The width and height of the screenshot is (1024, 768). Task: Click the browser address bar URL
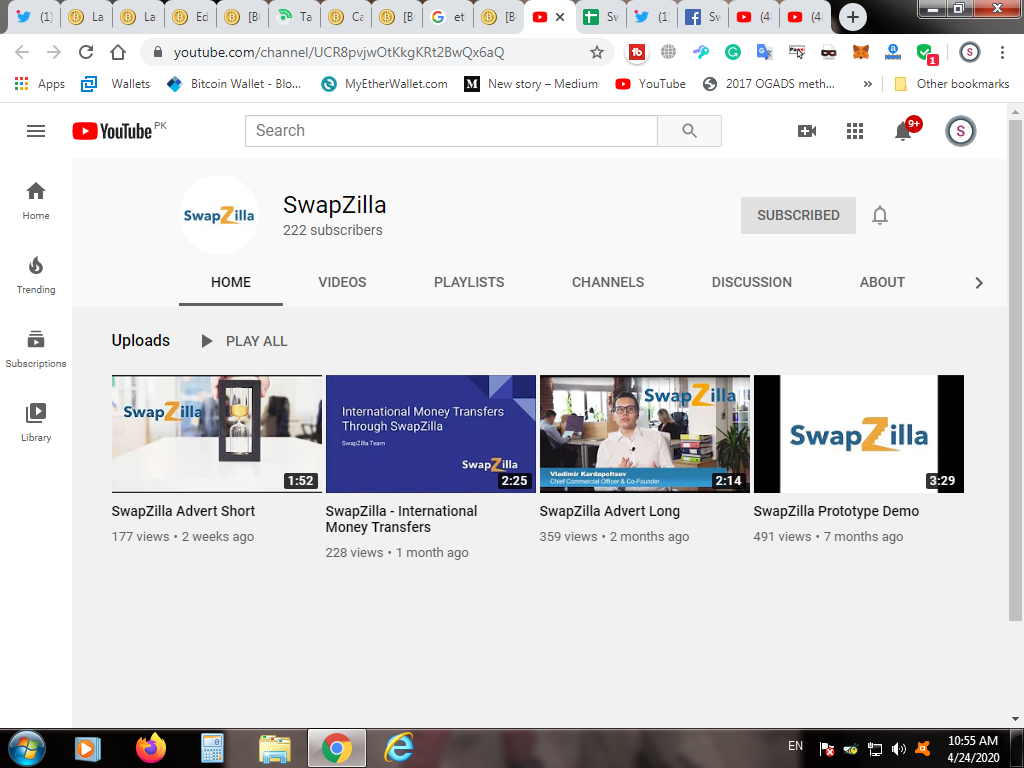pos(338,52)
